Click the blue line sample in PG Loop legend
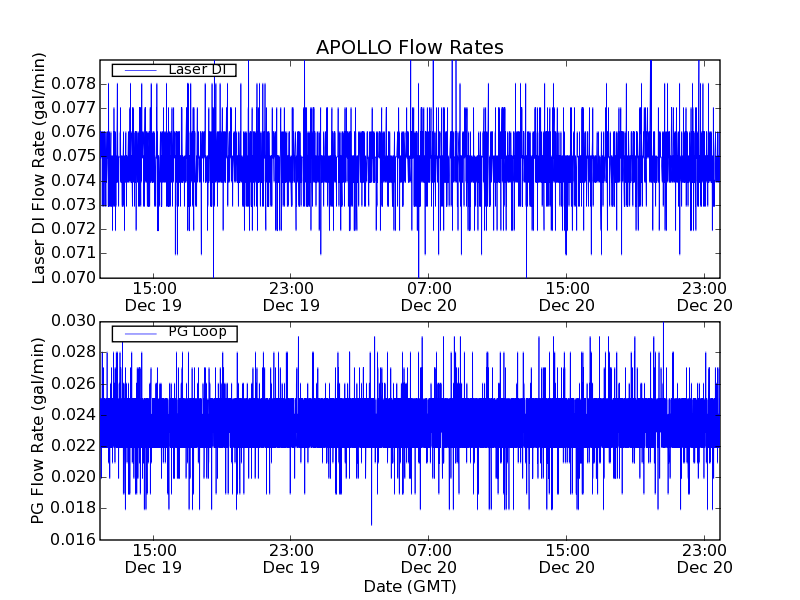Screen dimensions: 800x600 (136, 332)
